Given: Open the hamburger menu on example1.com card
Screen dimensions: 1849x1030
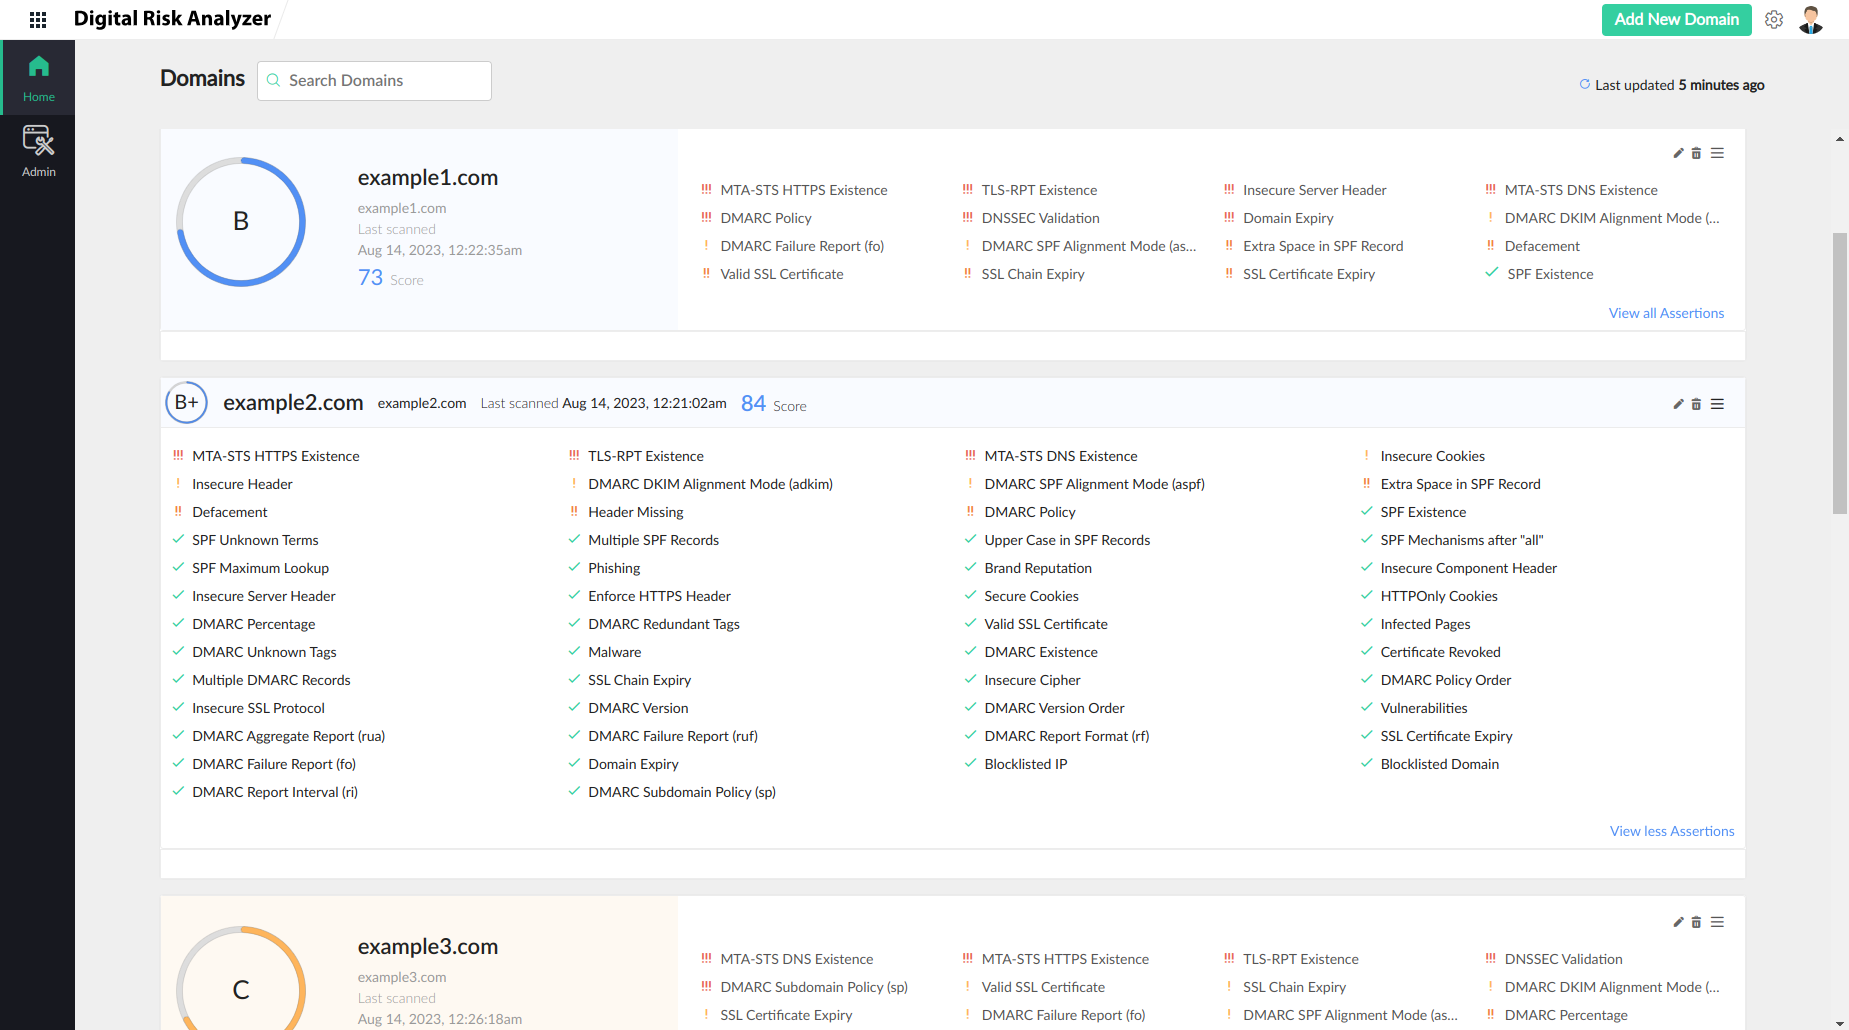Looking at the screenshot, I should [1718, 153].
